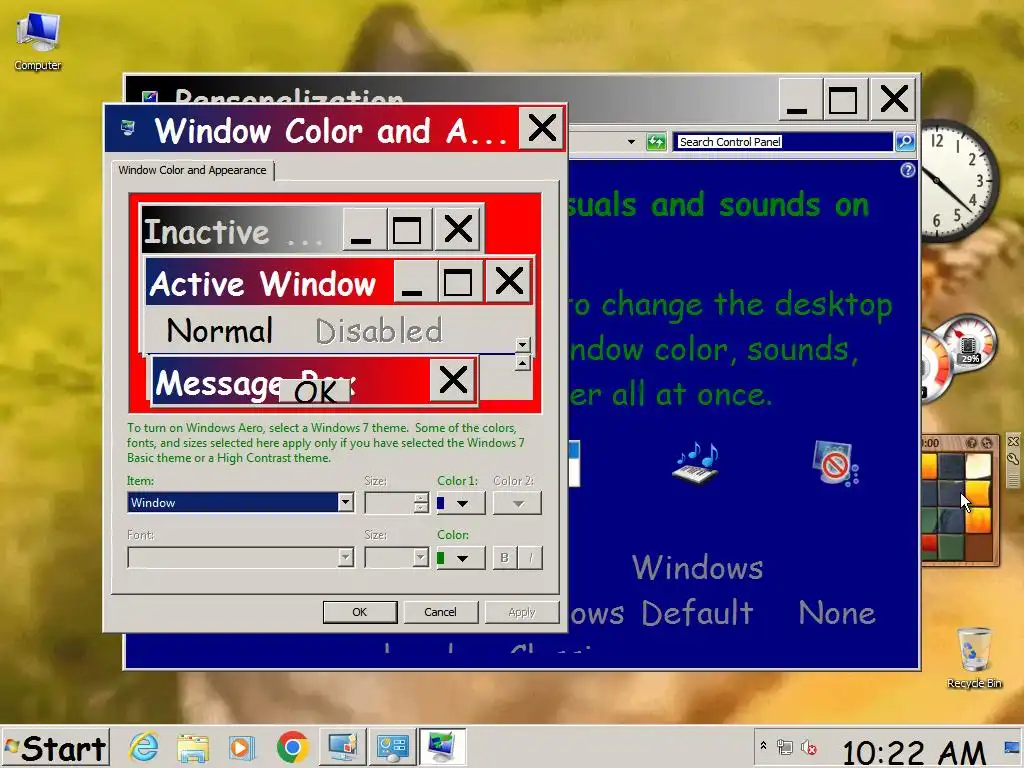Open the Sounds music-notes icon
This screenshot has height=768, width=1024.
pos(696,463)
